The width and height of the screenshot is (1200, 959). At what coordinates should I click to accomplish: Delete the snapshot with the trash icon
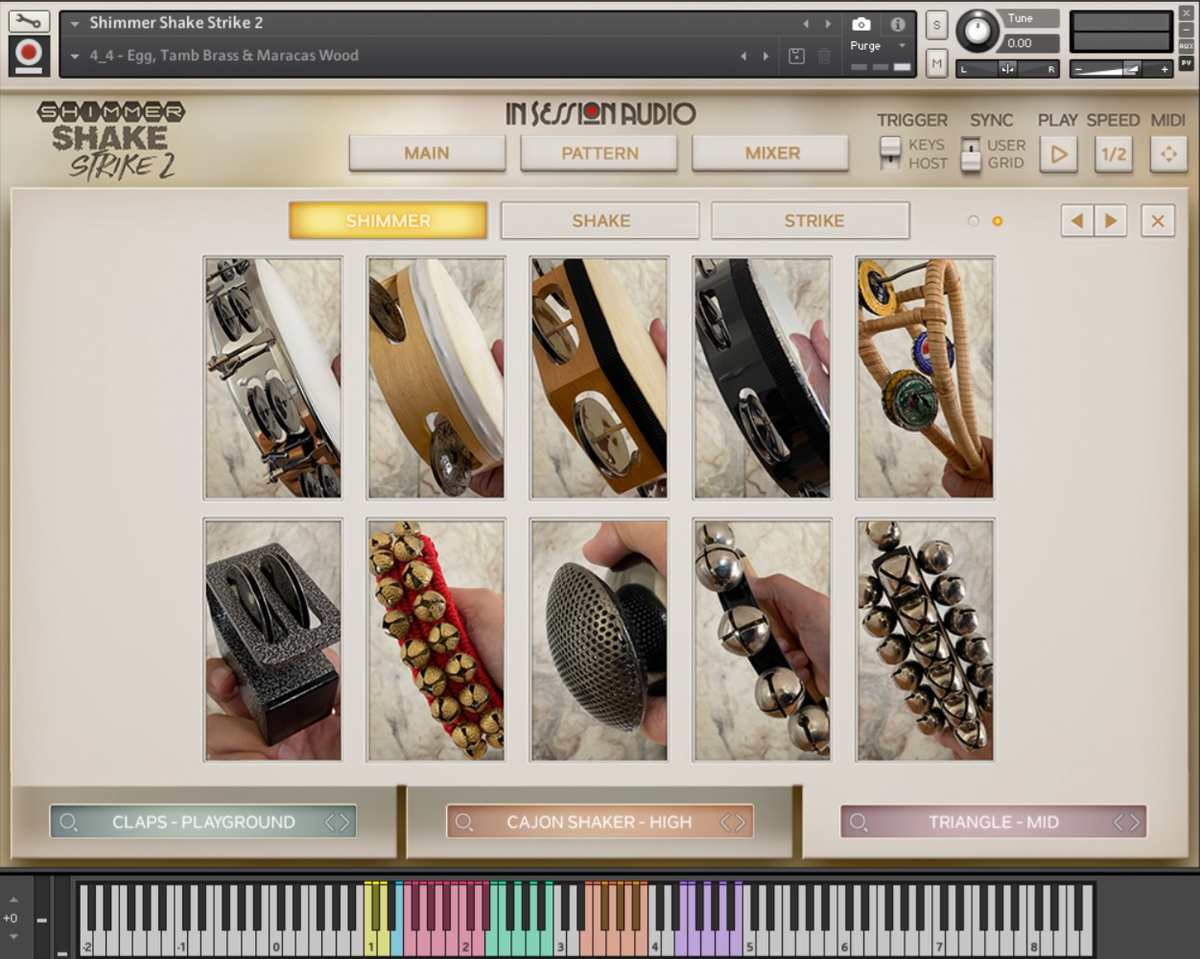coord(824,56)
